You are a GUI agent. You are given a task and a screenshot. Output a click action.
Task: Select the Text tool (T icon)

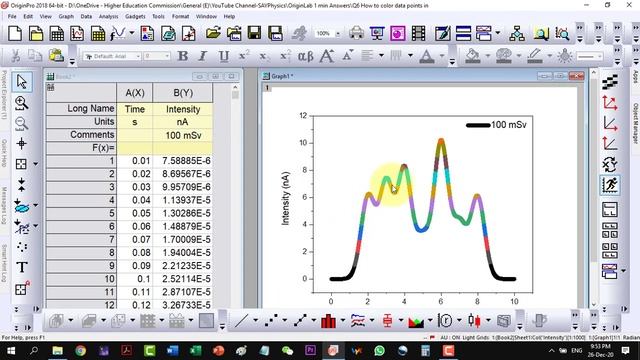point(22,267)
